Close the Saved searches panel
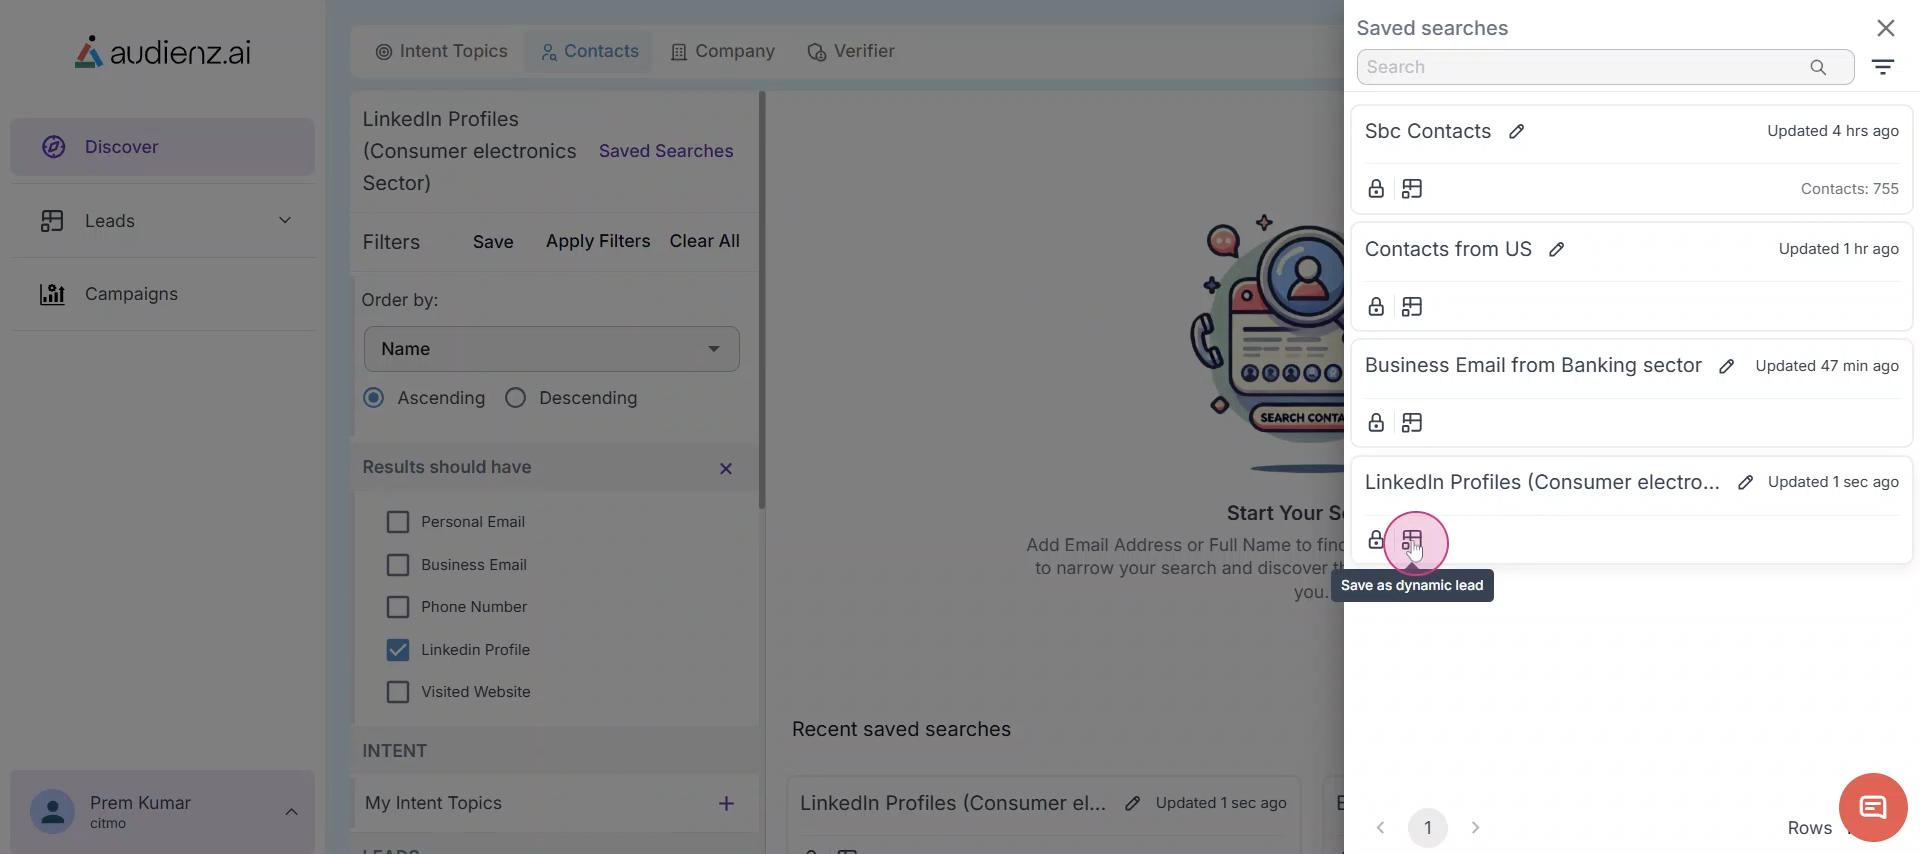Image resolution: width=1920 pixels, height=854 pixels. pyautogui.click(x=1886, y=28)
